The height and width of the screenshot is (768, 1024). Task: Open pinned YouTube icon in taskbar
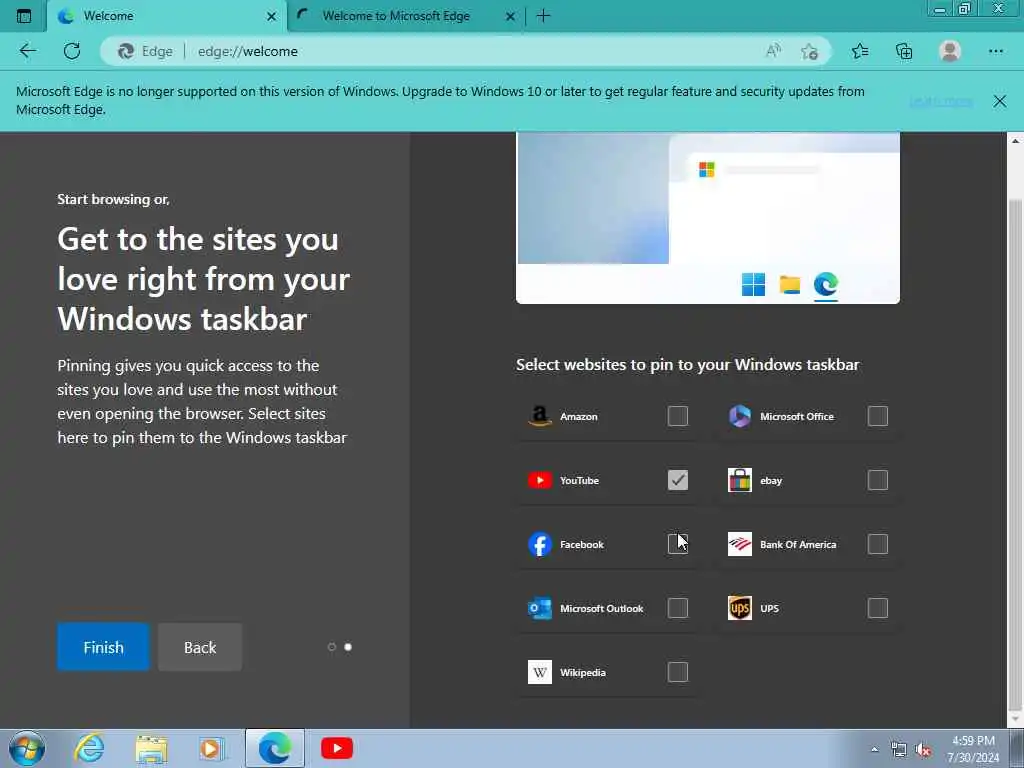(337, 748)
